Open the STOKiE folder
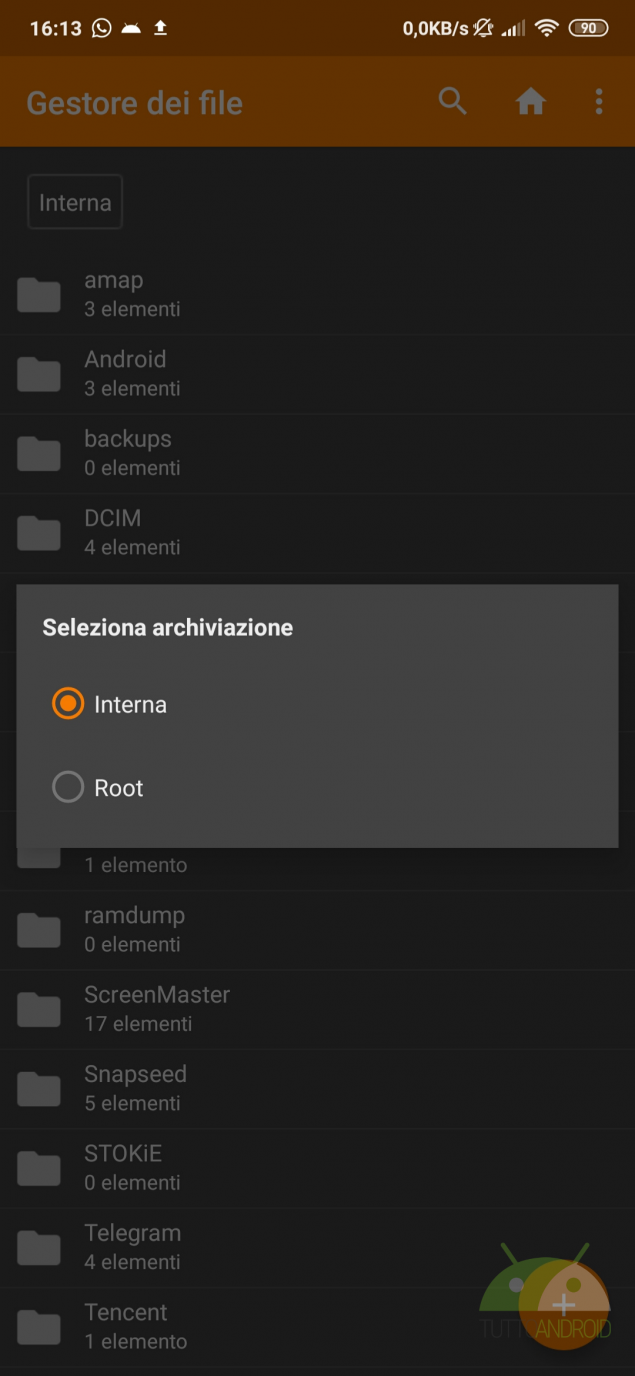This screenshot has height=1376, width=635. point(123,1167)
